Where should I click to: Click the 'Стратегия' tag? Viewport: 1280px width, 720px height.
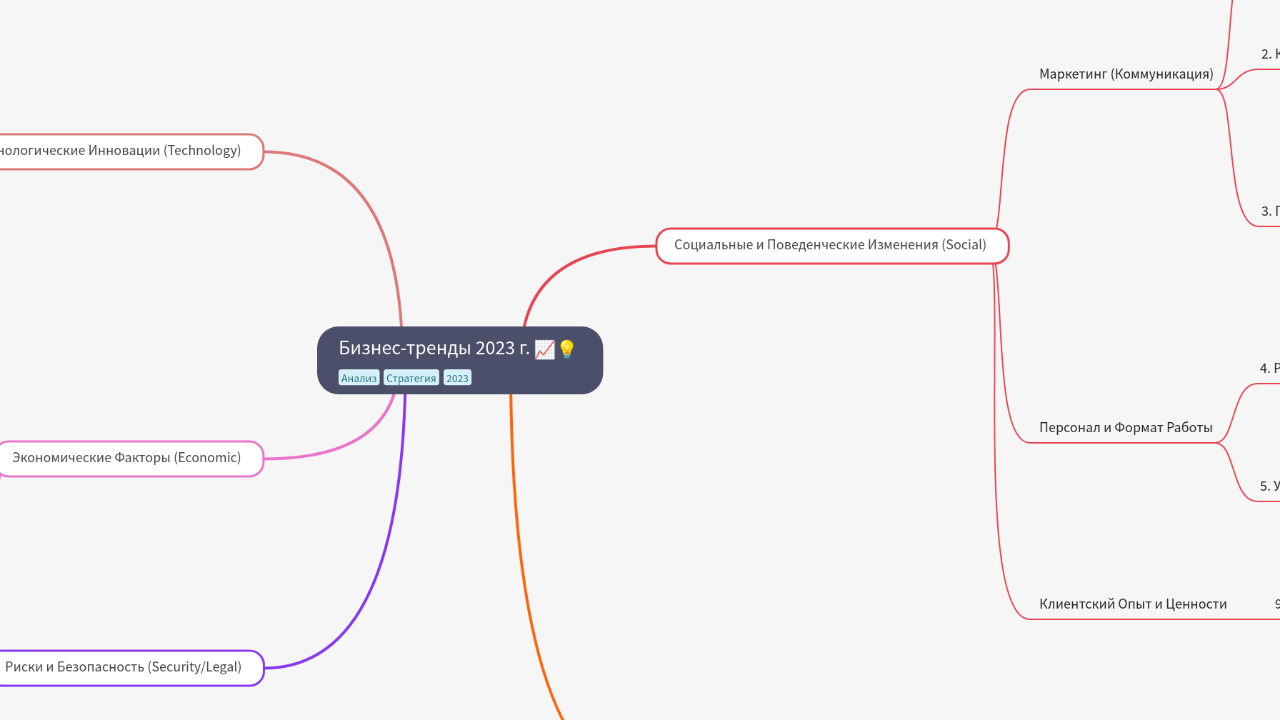point(411,378)
